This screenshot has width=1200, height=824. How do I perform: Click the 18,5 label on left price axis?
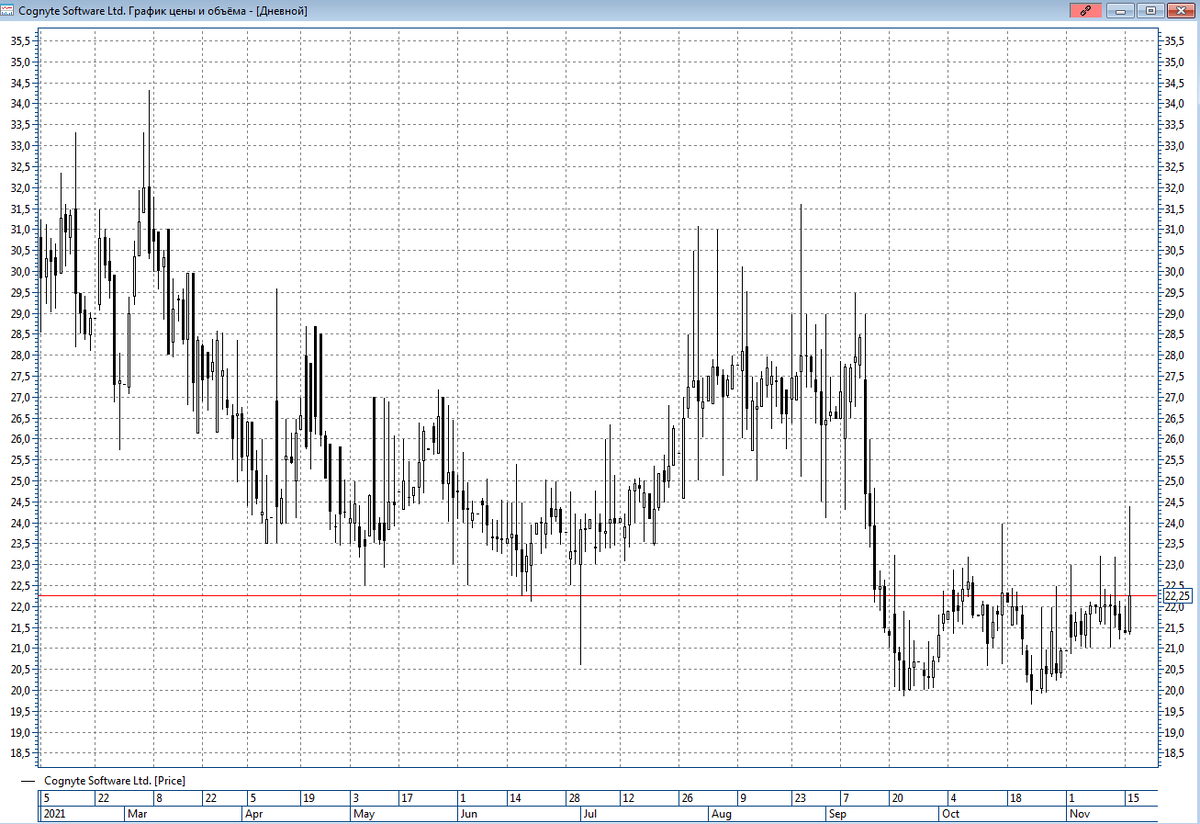pos(20,753)
